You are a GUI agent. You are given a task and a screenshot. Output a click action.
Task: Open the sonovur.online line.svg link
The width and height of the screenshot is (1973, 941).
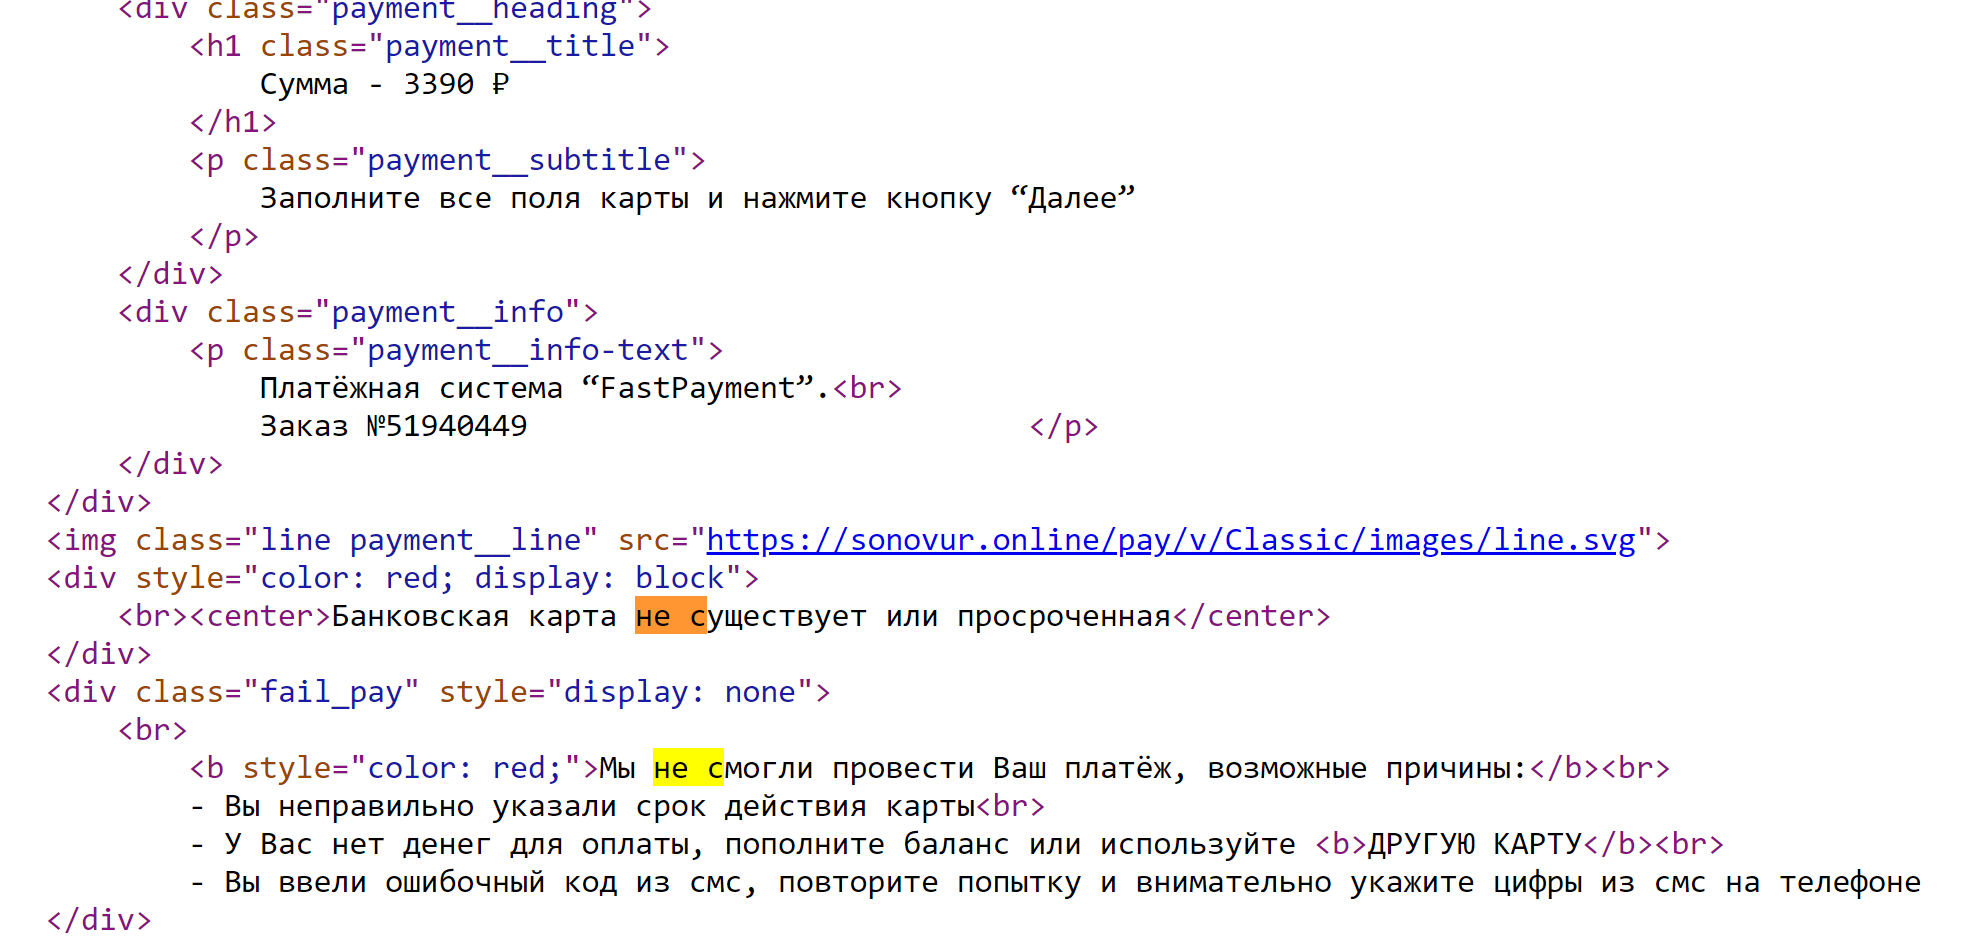click(x=1171, y=540)
